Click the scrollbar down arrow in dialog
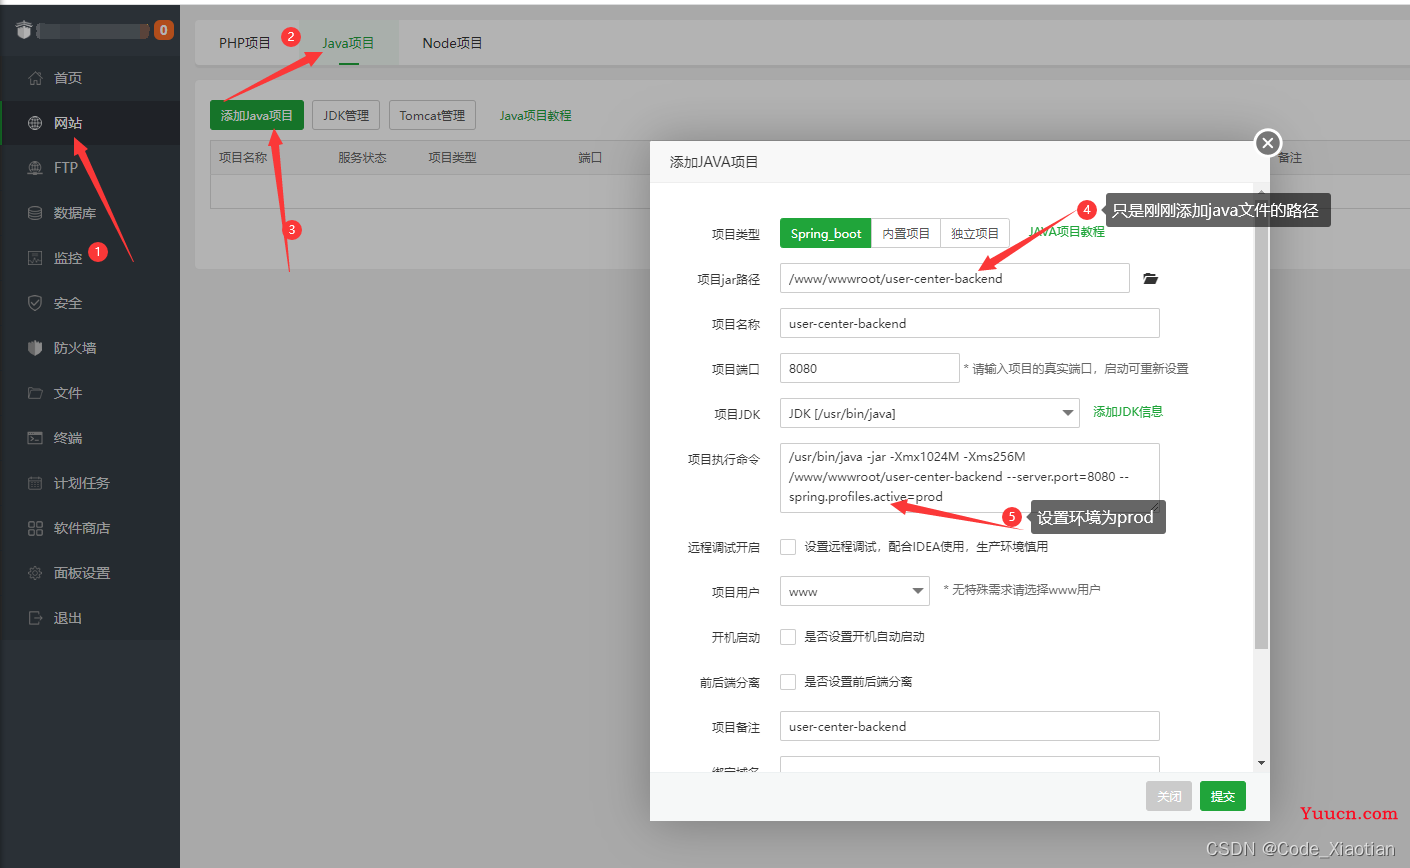This screenshot has width=1410, height=868. click(1261, 763)
